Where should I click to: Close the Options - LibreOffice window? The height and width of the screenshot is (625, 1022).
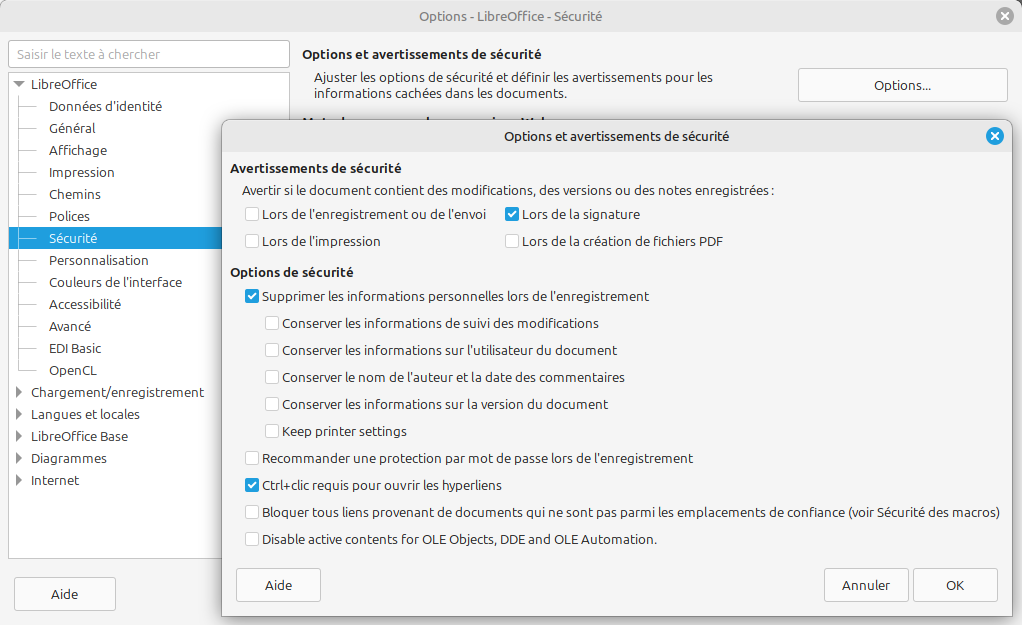click(x=1004, y=16)
